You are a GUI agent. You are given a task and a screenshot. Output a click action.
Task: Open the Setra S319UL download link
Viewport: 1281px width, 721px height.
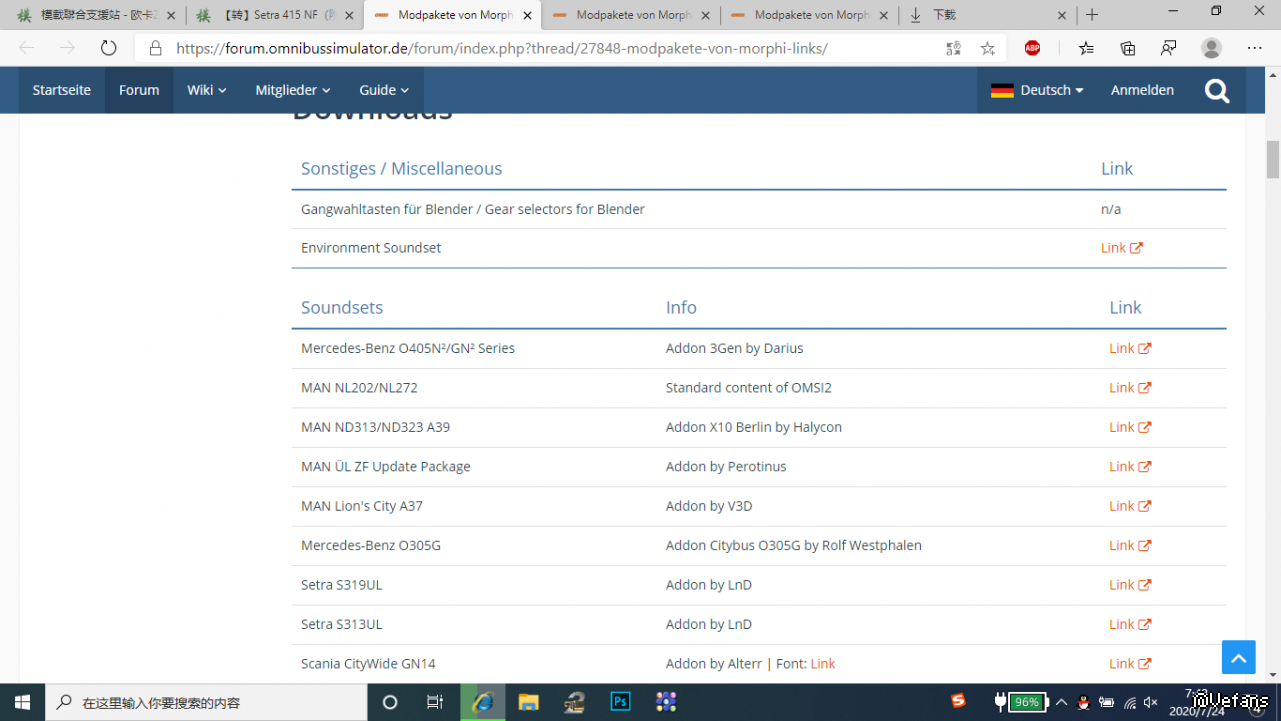point(1130,585)
